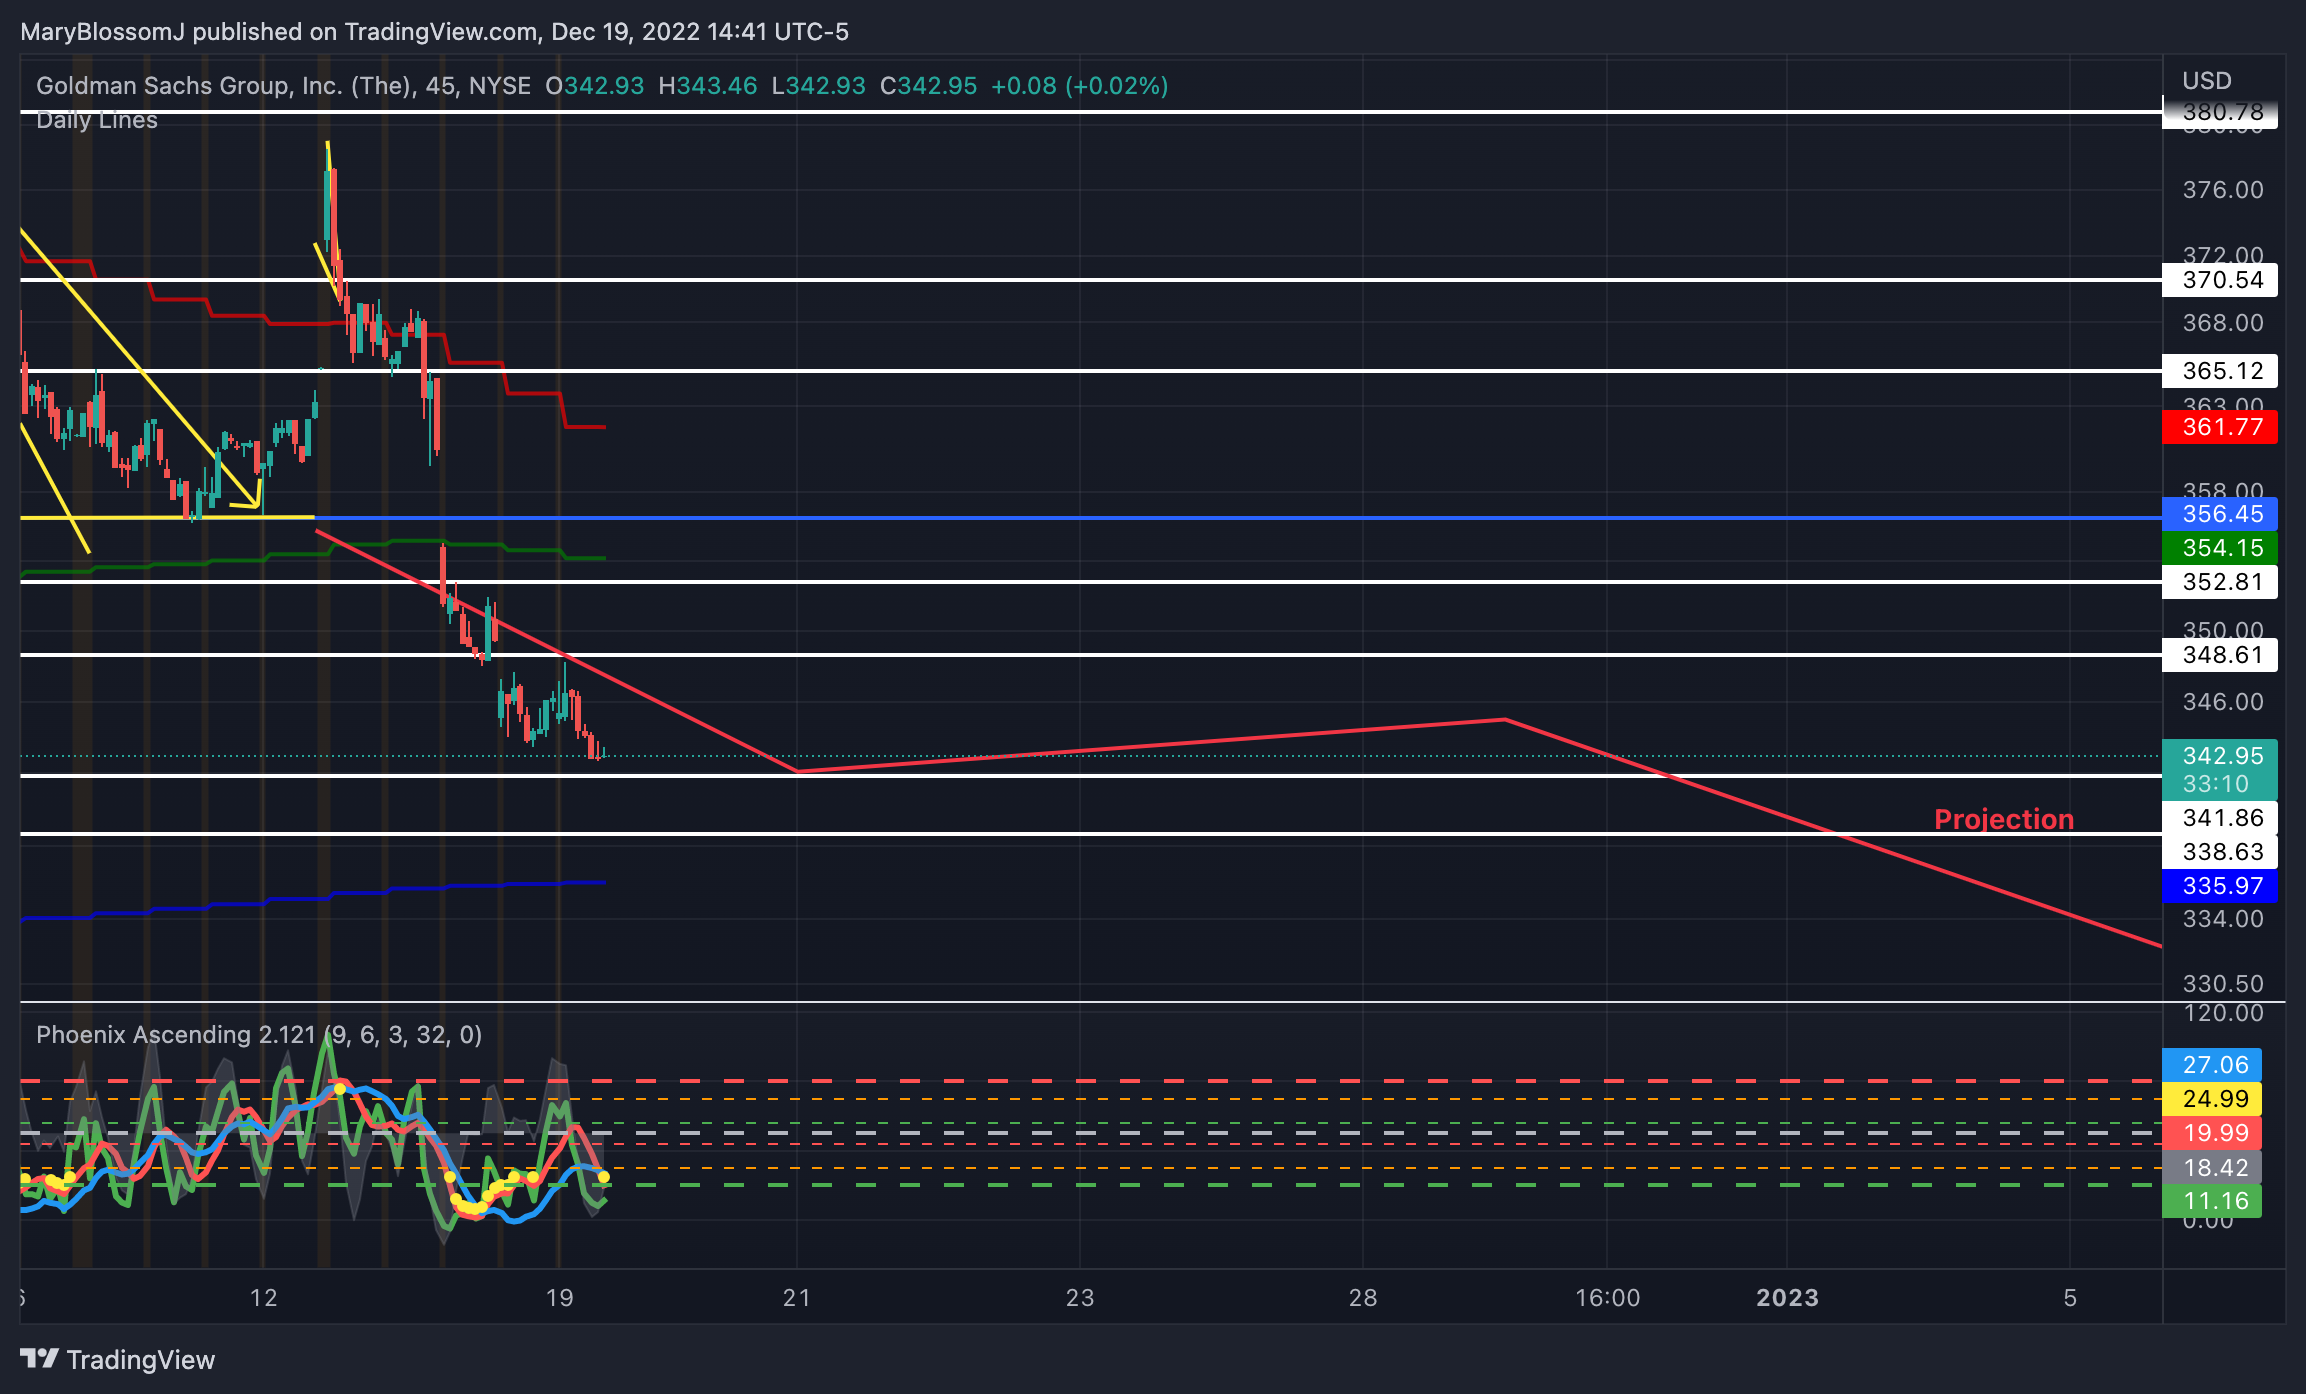Click the gray 18.42 indicator label
The image size is (2306, 1394).
2211,1167
